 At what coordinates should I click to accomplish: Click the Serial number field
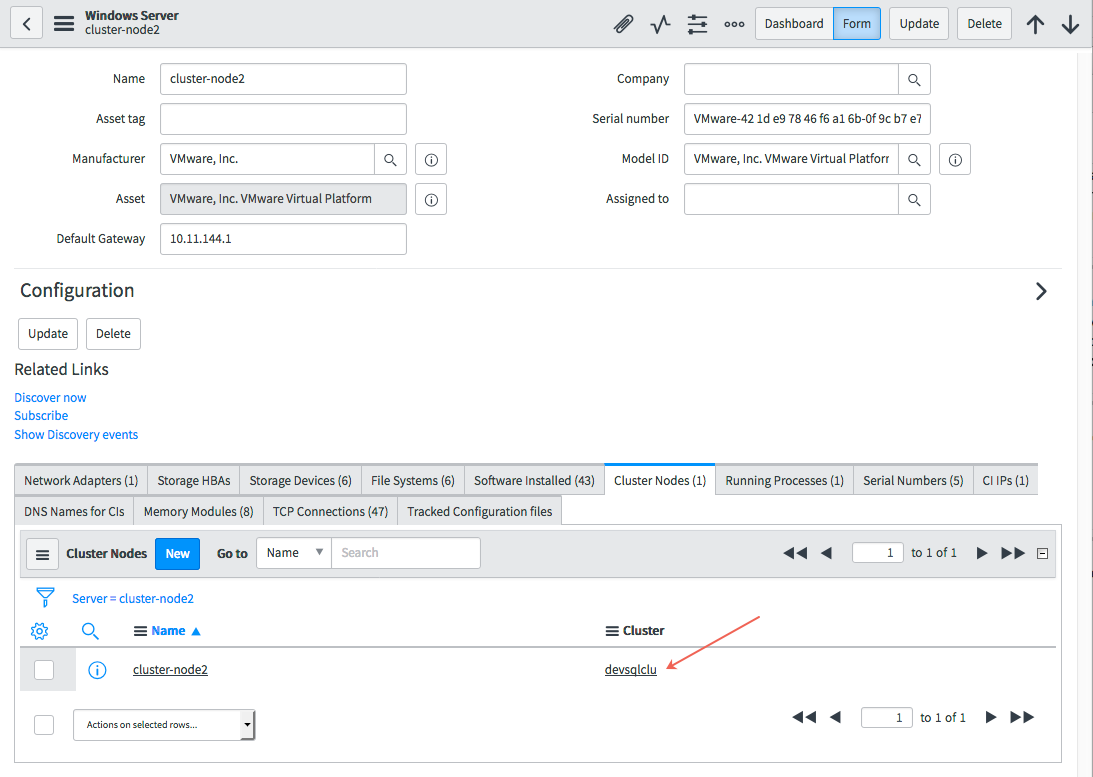807,119
